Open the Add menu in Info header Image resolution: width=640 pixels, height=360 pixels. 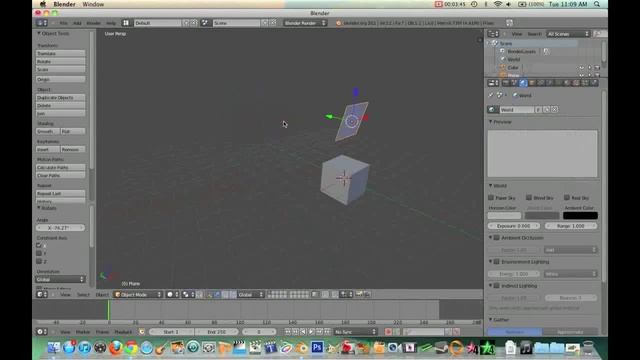[x=77, y=23]
